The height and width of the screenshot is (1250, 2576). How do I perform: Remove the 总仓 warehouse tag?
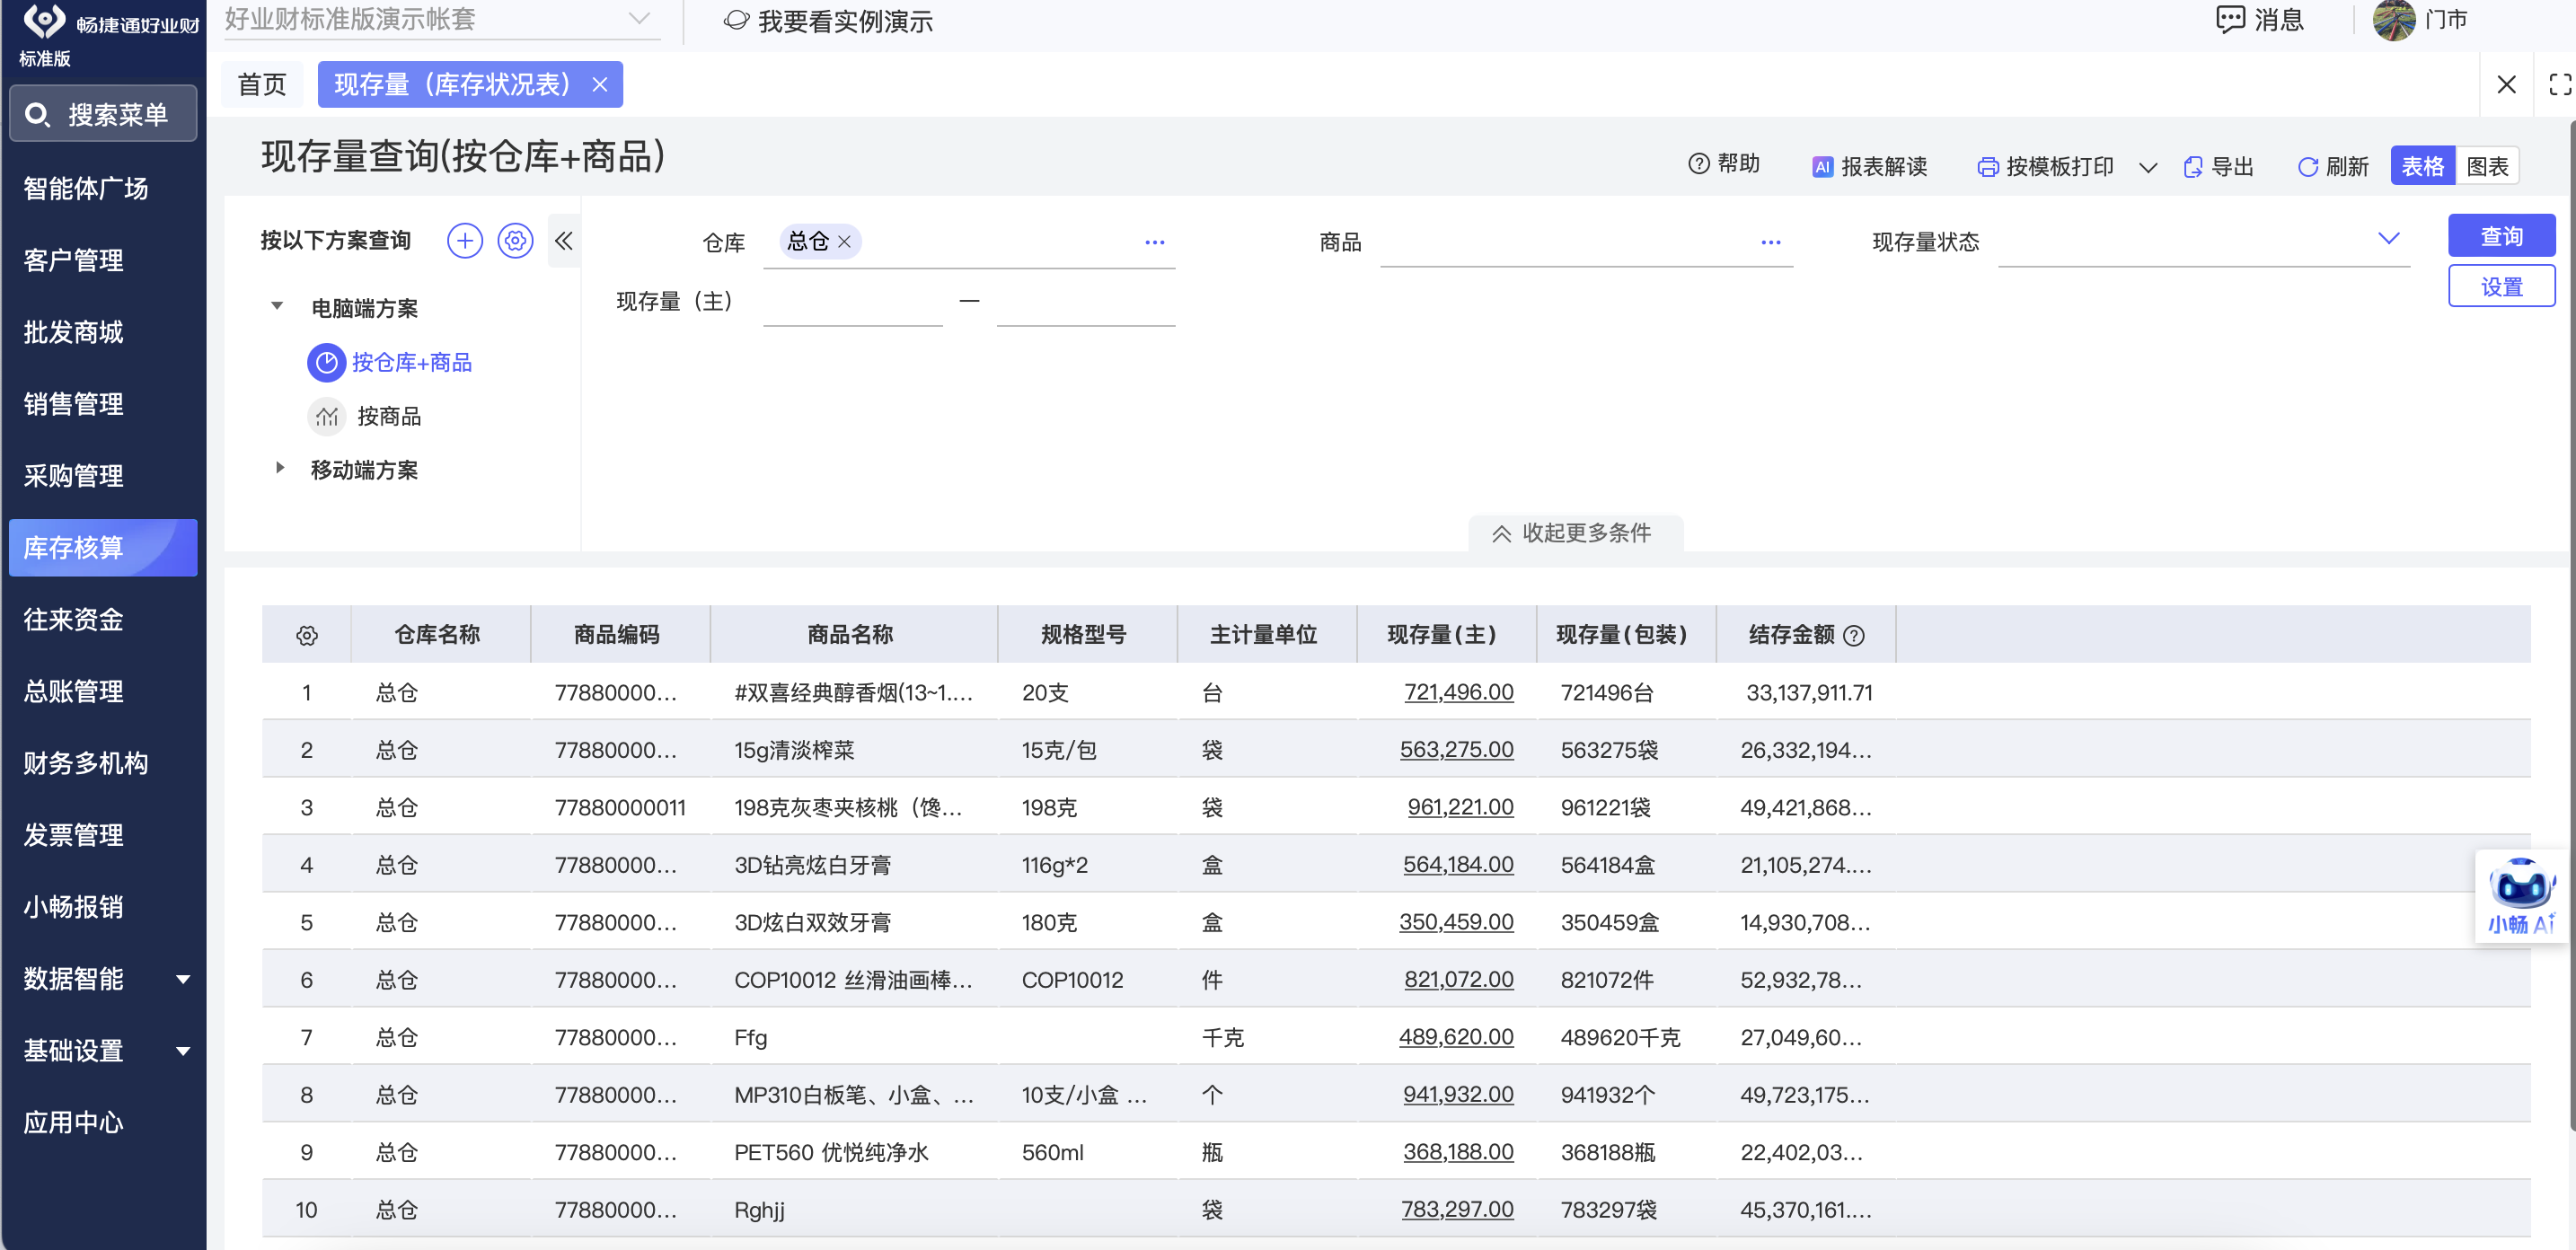tap(844, 241)
